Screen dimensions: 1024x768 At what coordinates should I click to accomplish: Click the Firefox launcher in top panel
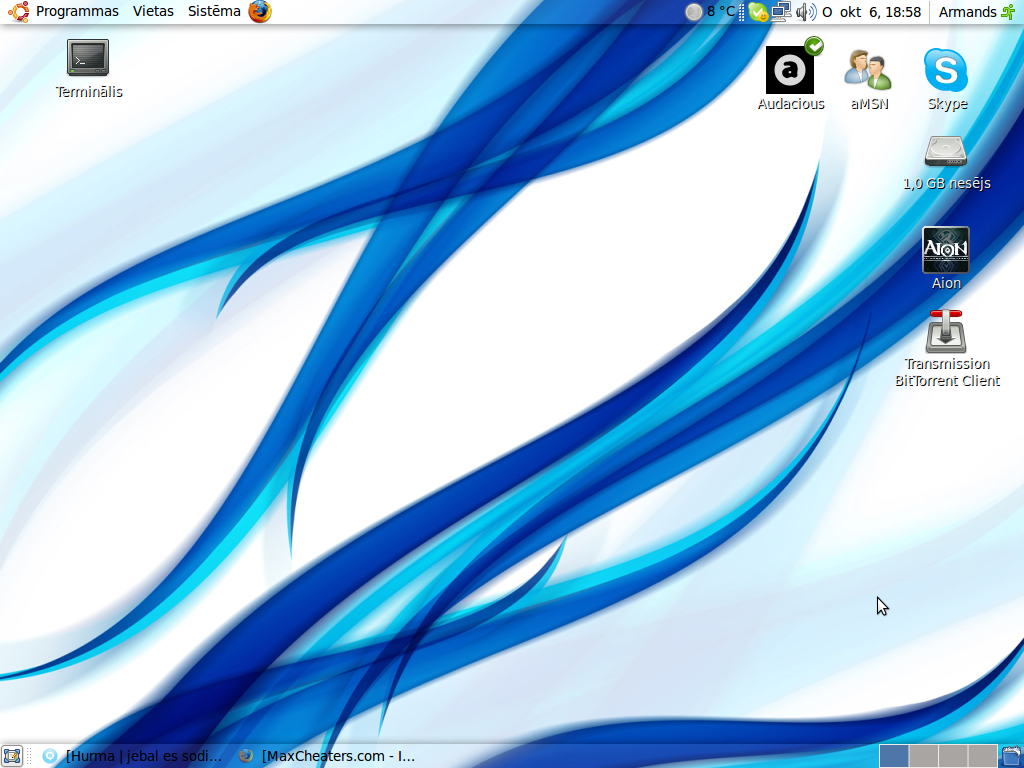tap(260, 12)
